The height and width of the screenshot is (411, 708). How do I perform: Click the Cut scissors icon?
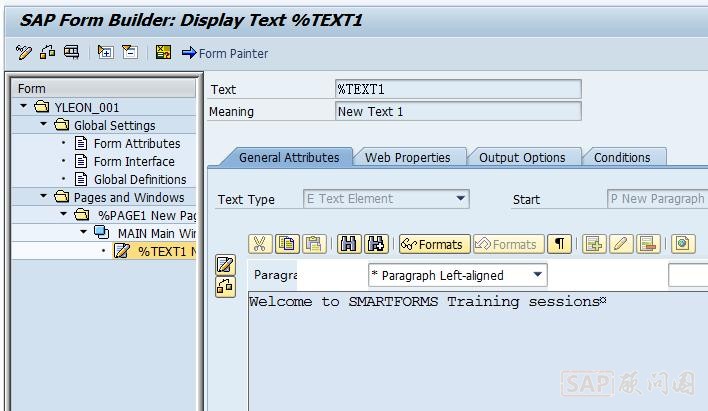point(260,244)
